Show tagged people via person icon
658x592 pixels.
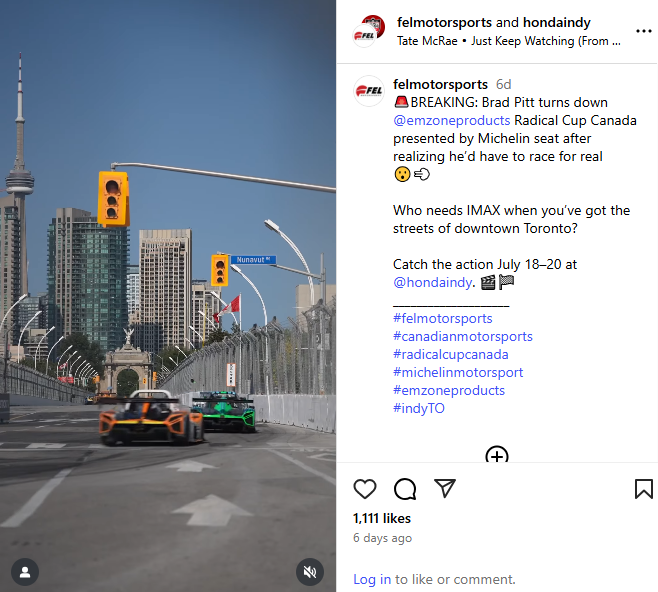point(25,572)
